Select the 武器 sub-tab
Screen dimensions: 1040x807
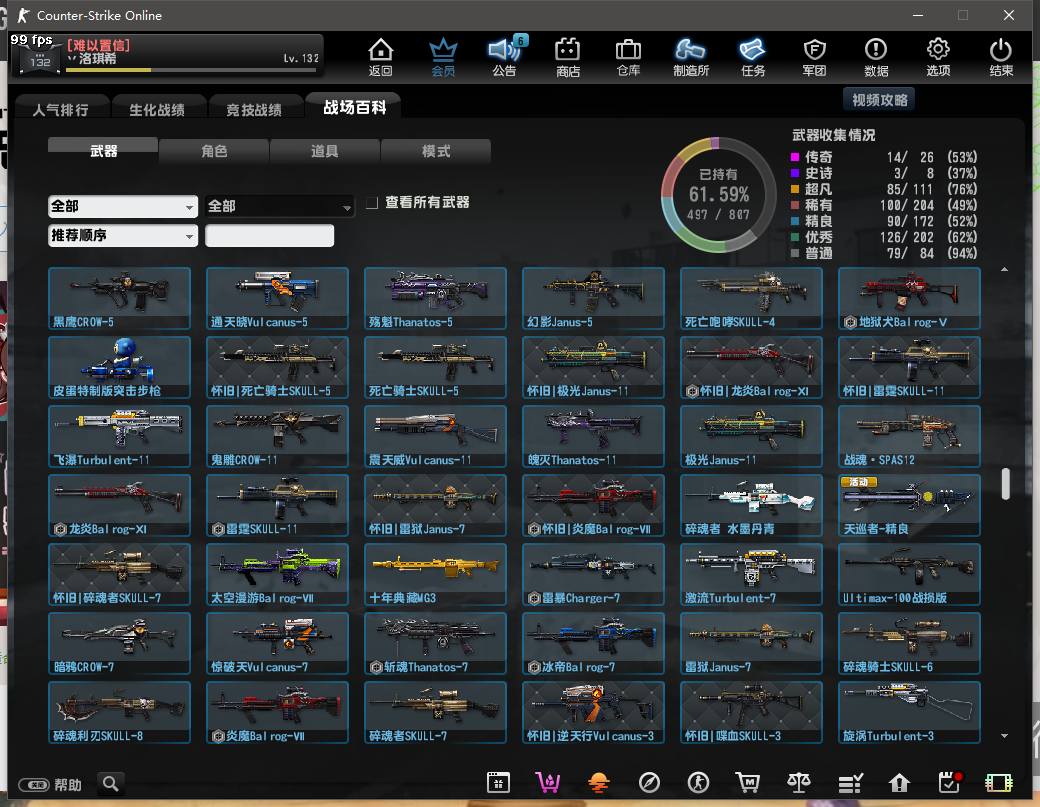[x=103, y=151]
